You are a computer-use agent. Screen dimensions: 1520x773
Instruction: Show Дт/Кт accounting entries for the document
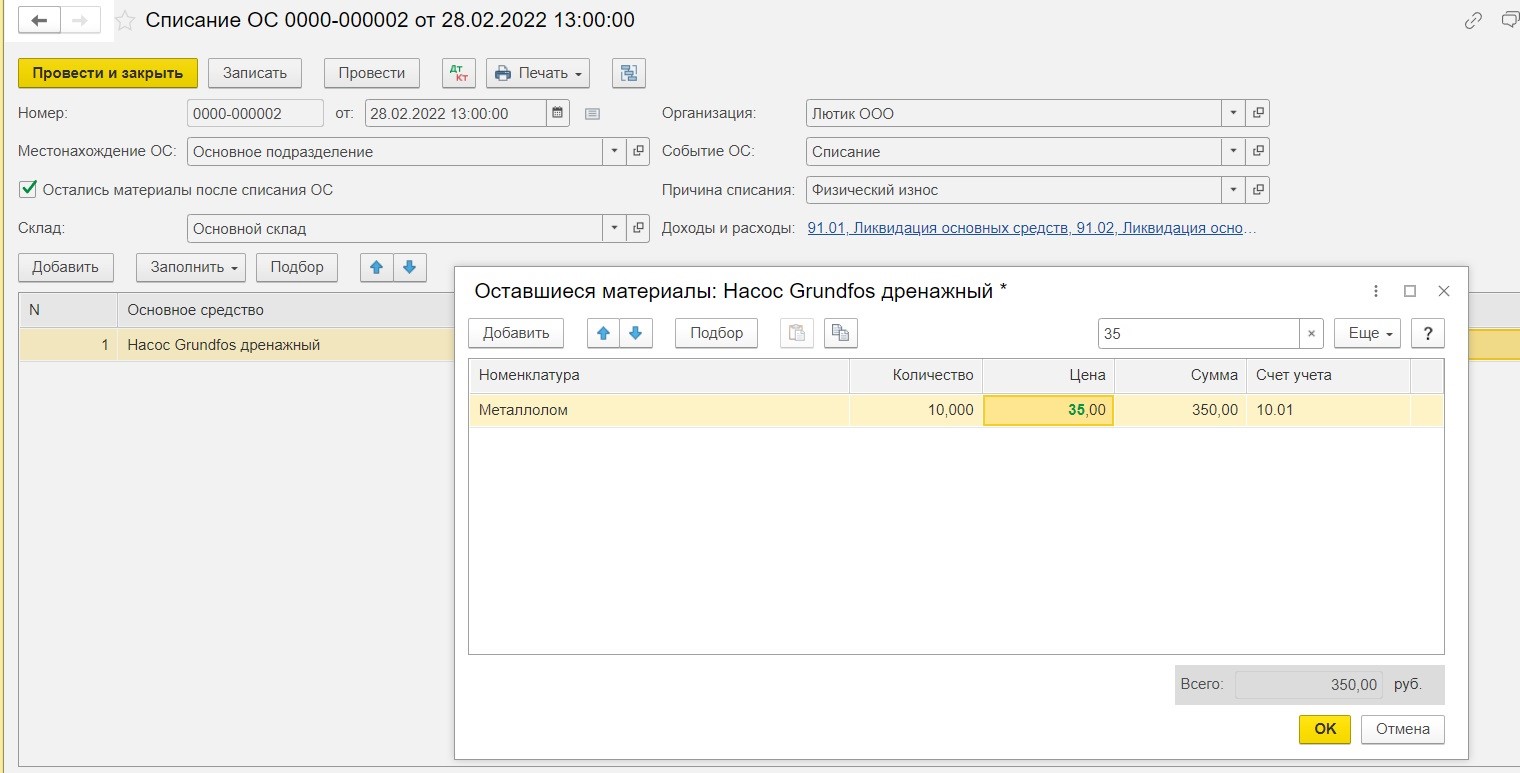[459, 73]
